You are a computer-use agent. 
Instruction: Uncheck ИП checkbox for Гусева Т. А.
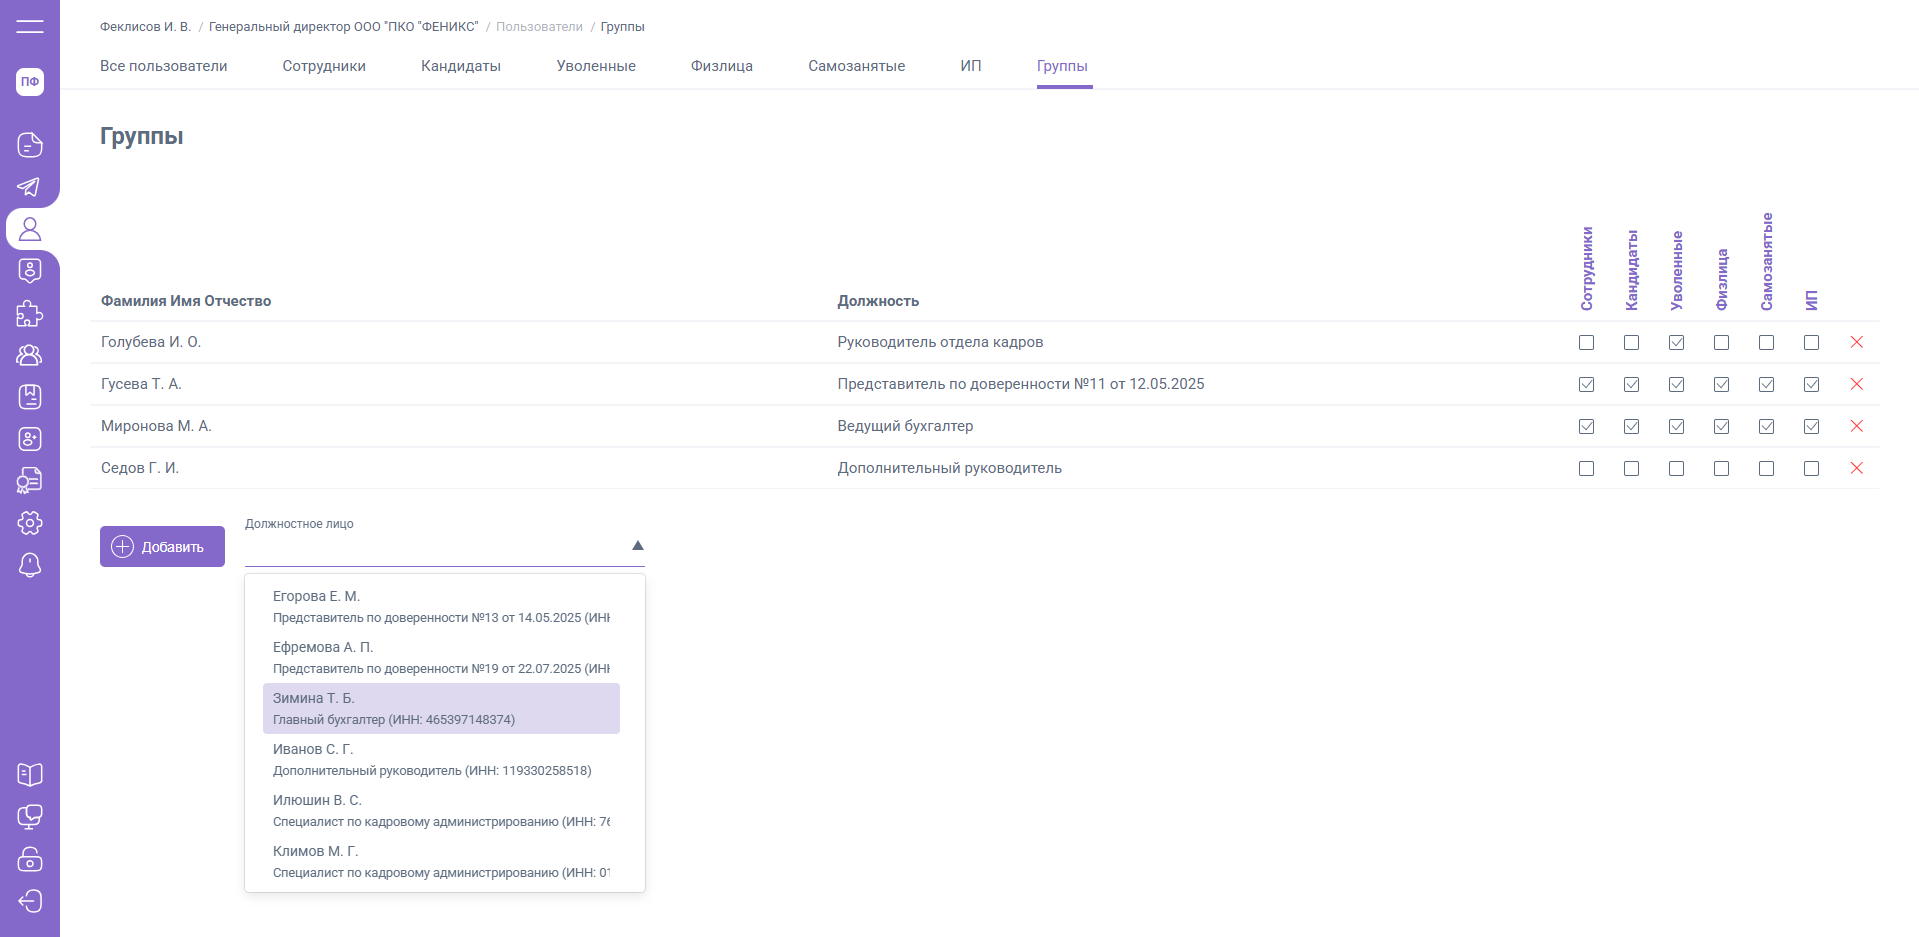click(x=1811, y=384)
